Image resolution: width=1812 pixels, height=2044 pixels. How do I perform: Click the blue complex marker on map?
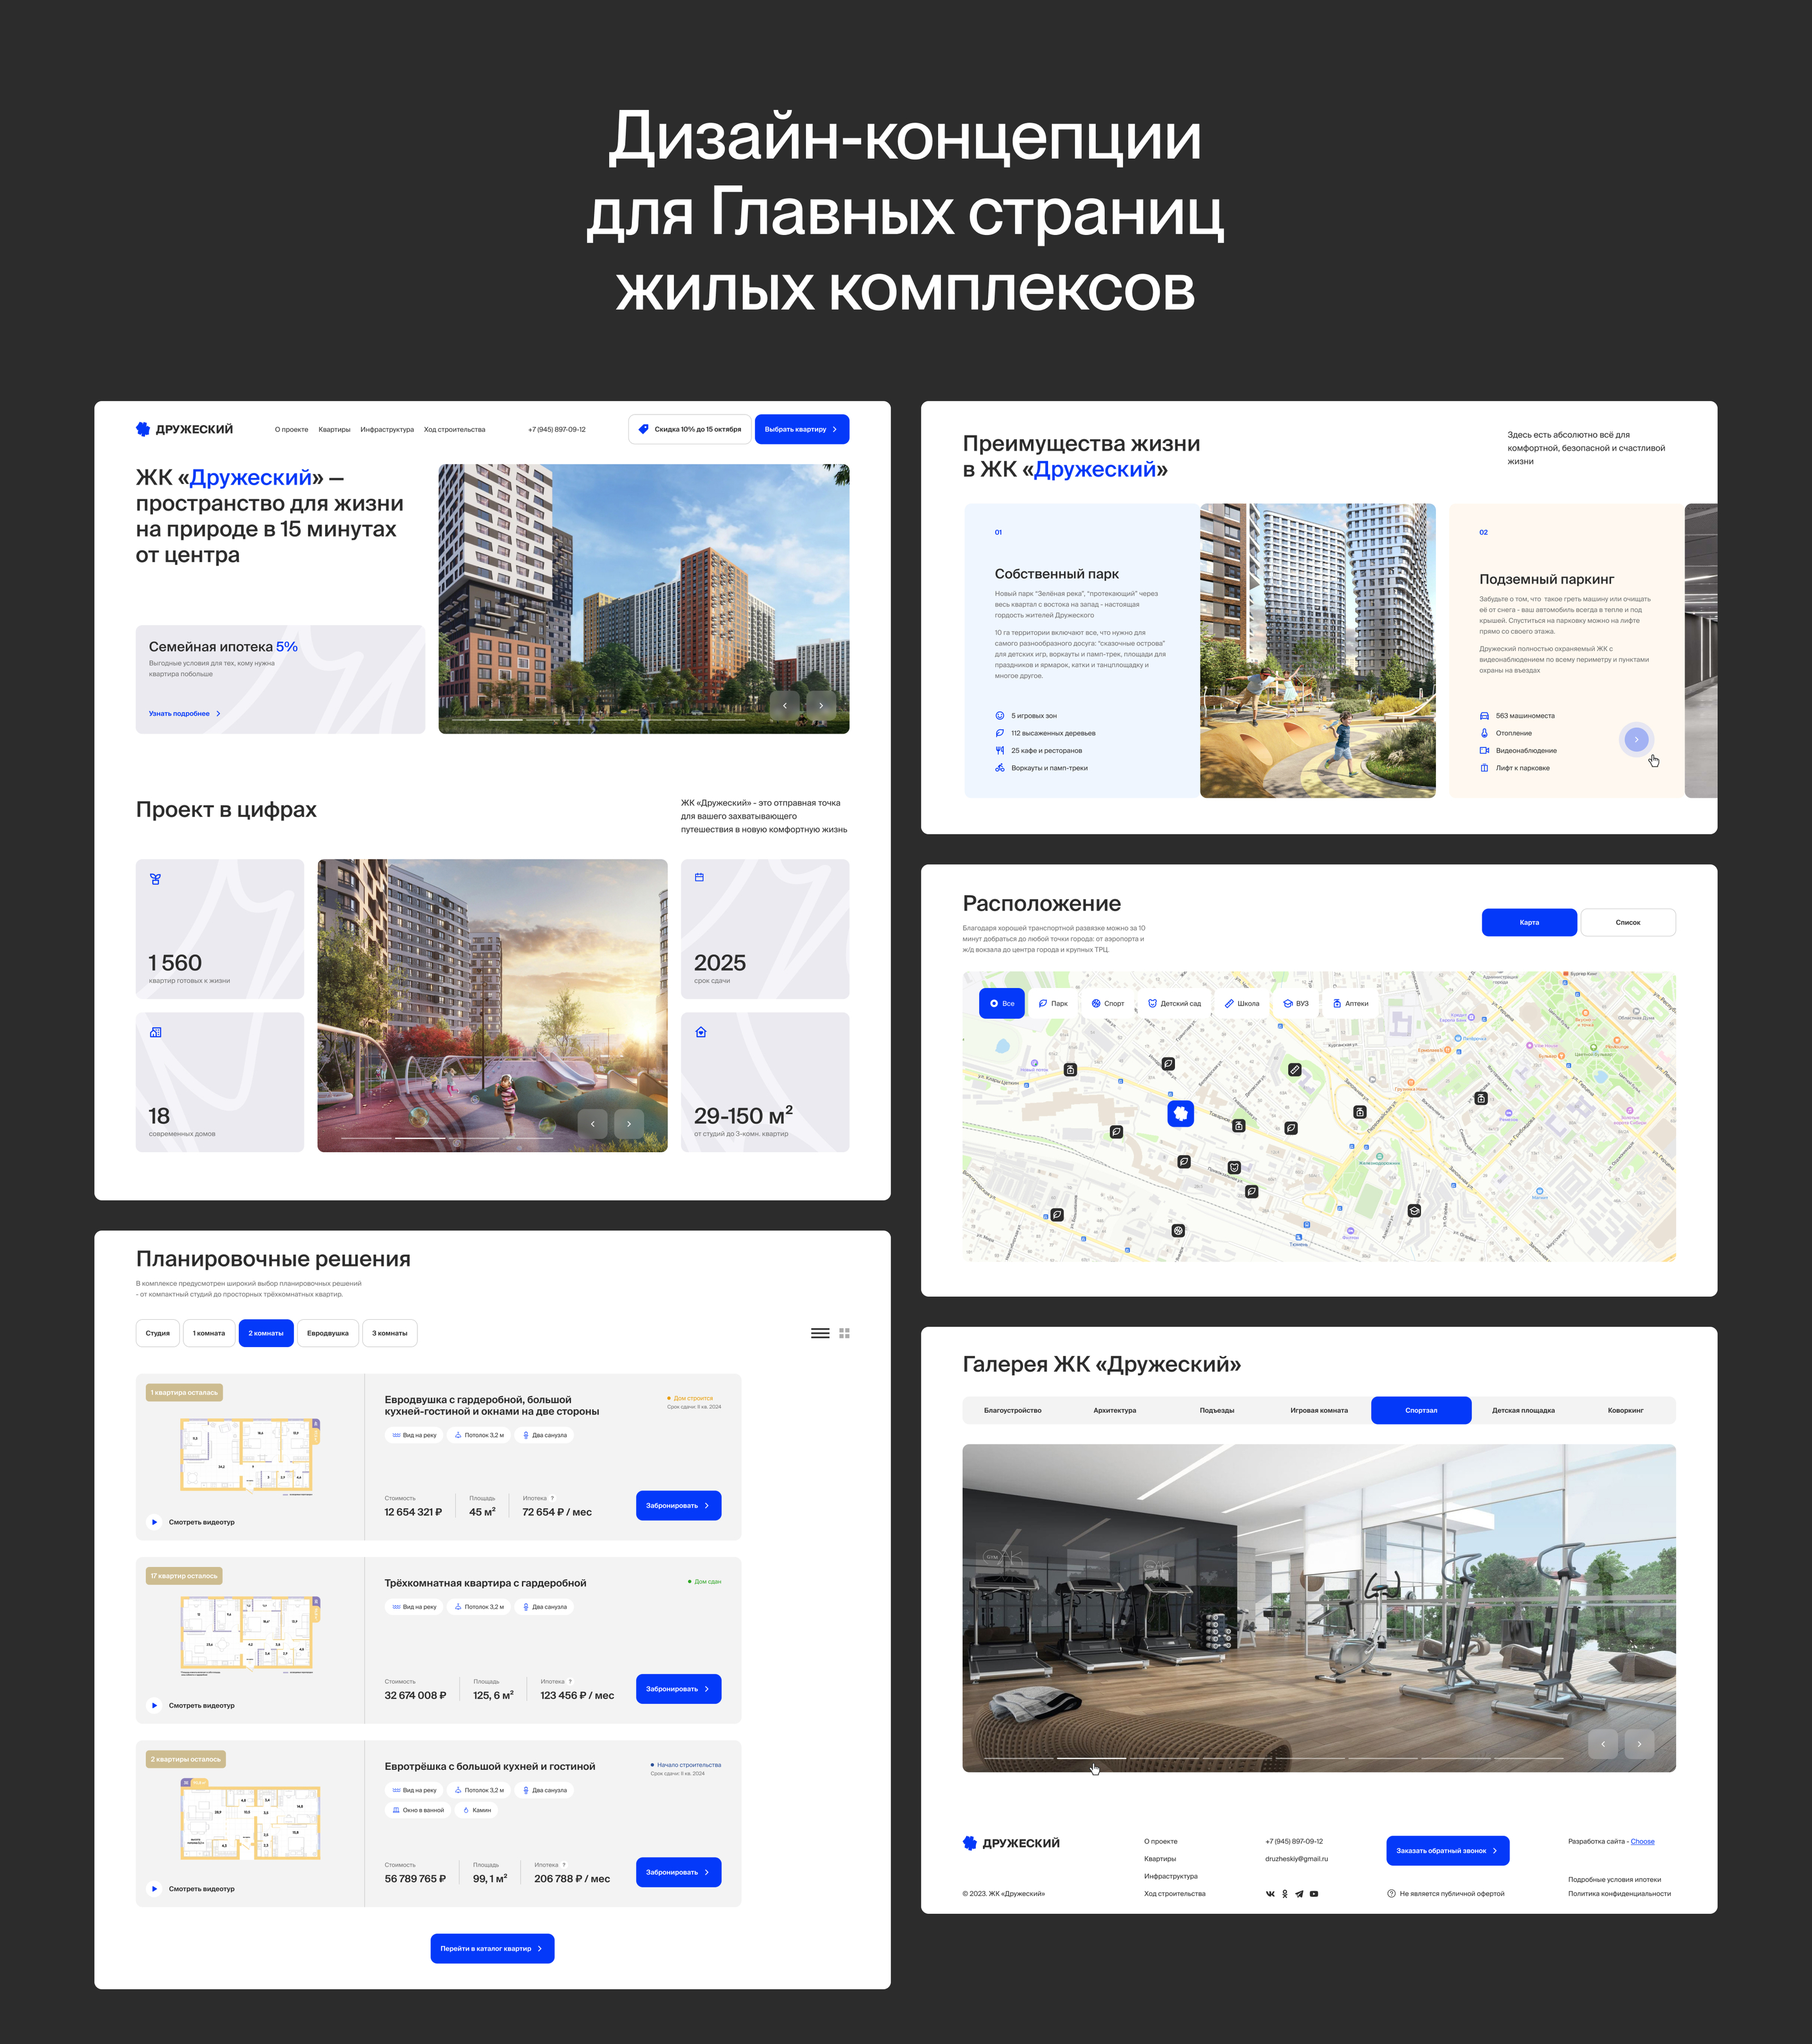[x=1181, y=1113]
